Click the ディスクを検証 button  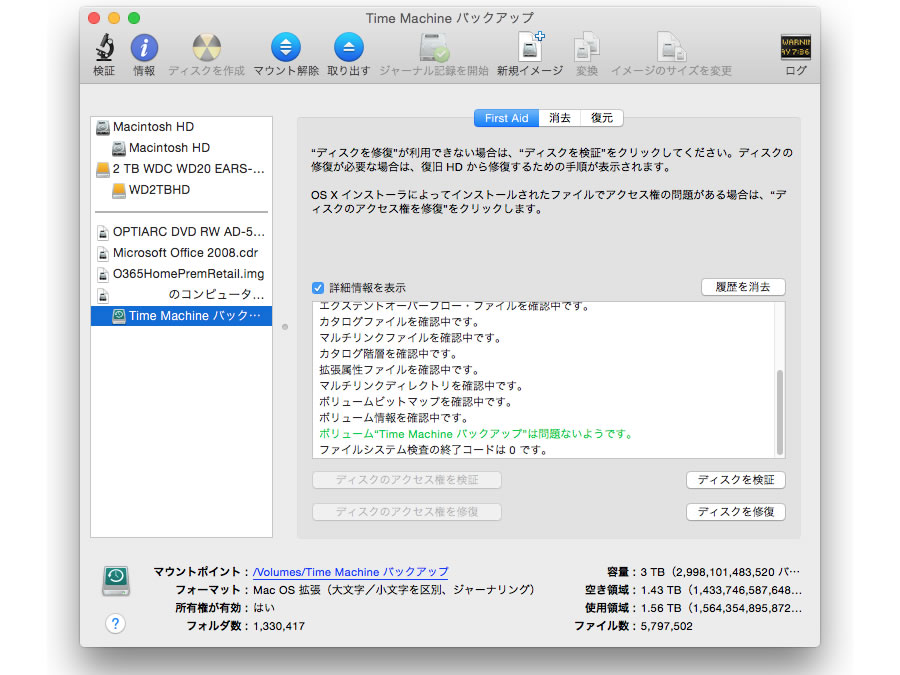pyautogui.click(x=736, y=480)
